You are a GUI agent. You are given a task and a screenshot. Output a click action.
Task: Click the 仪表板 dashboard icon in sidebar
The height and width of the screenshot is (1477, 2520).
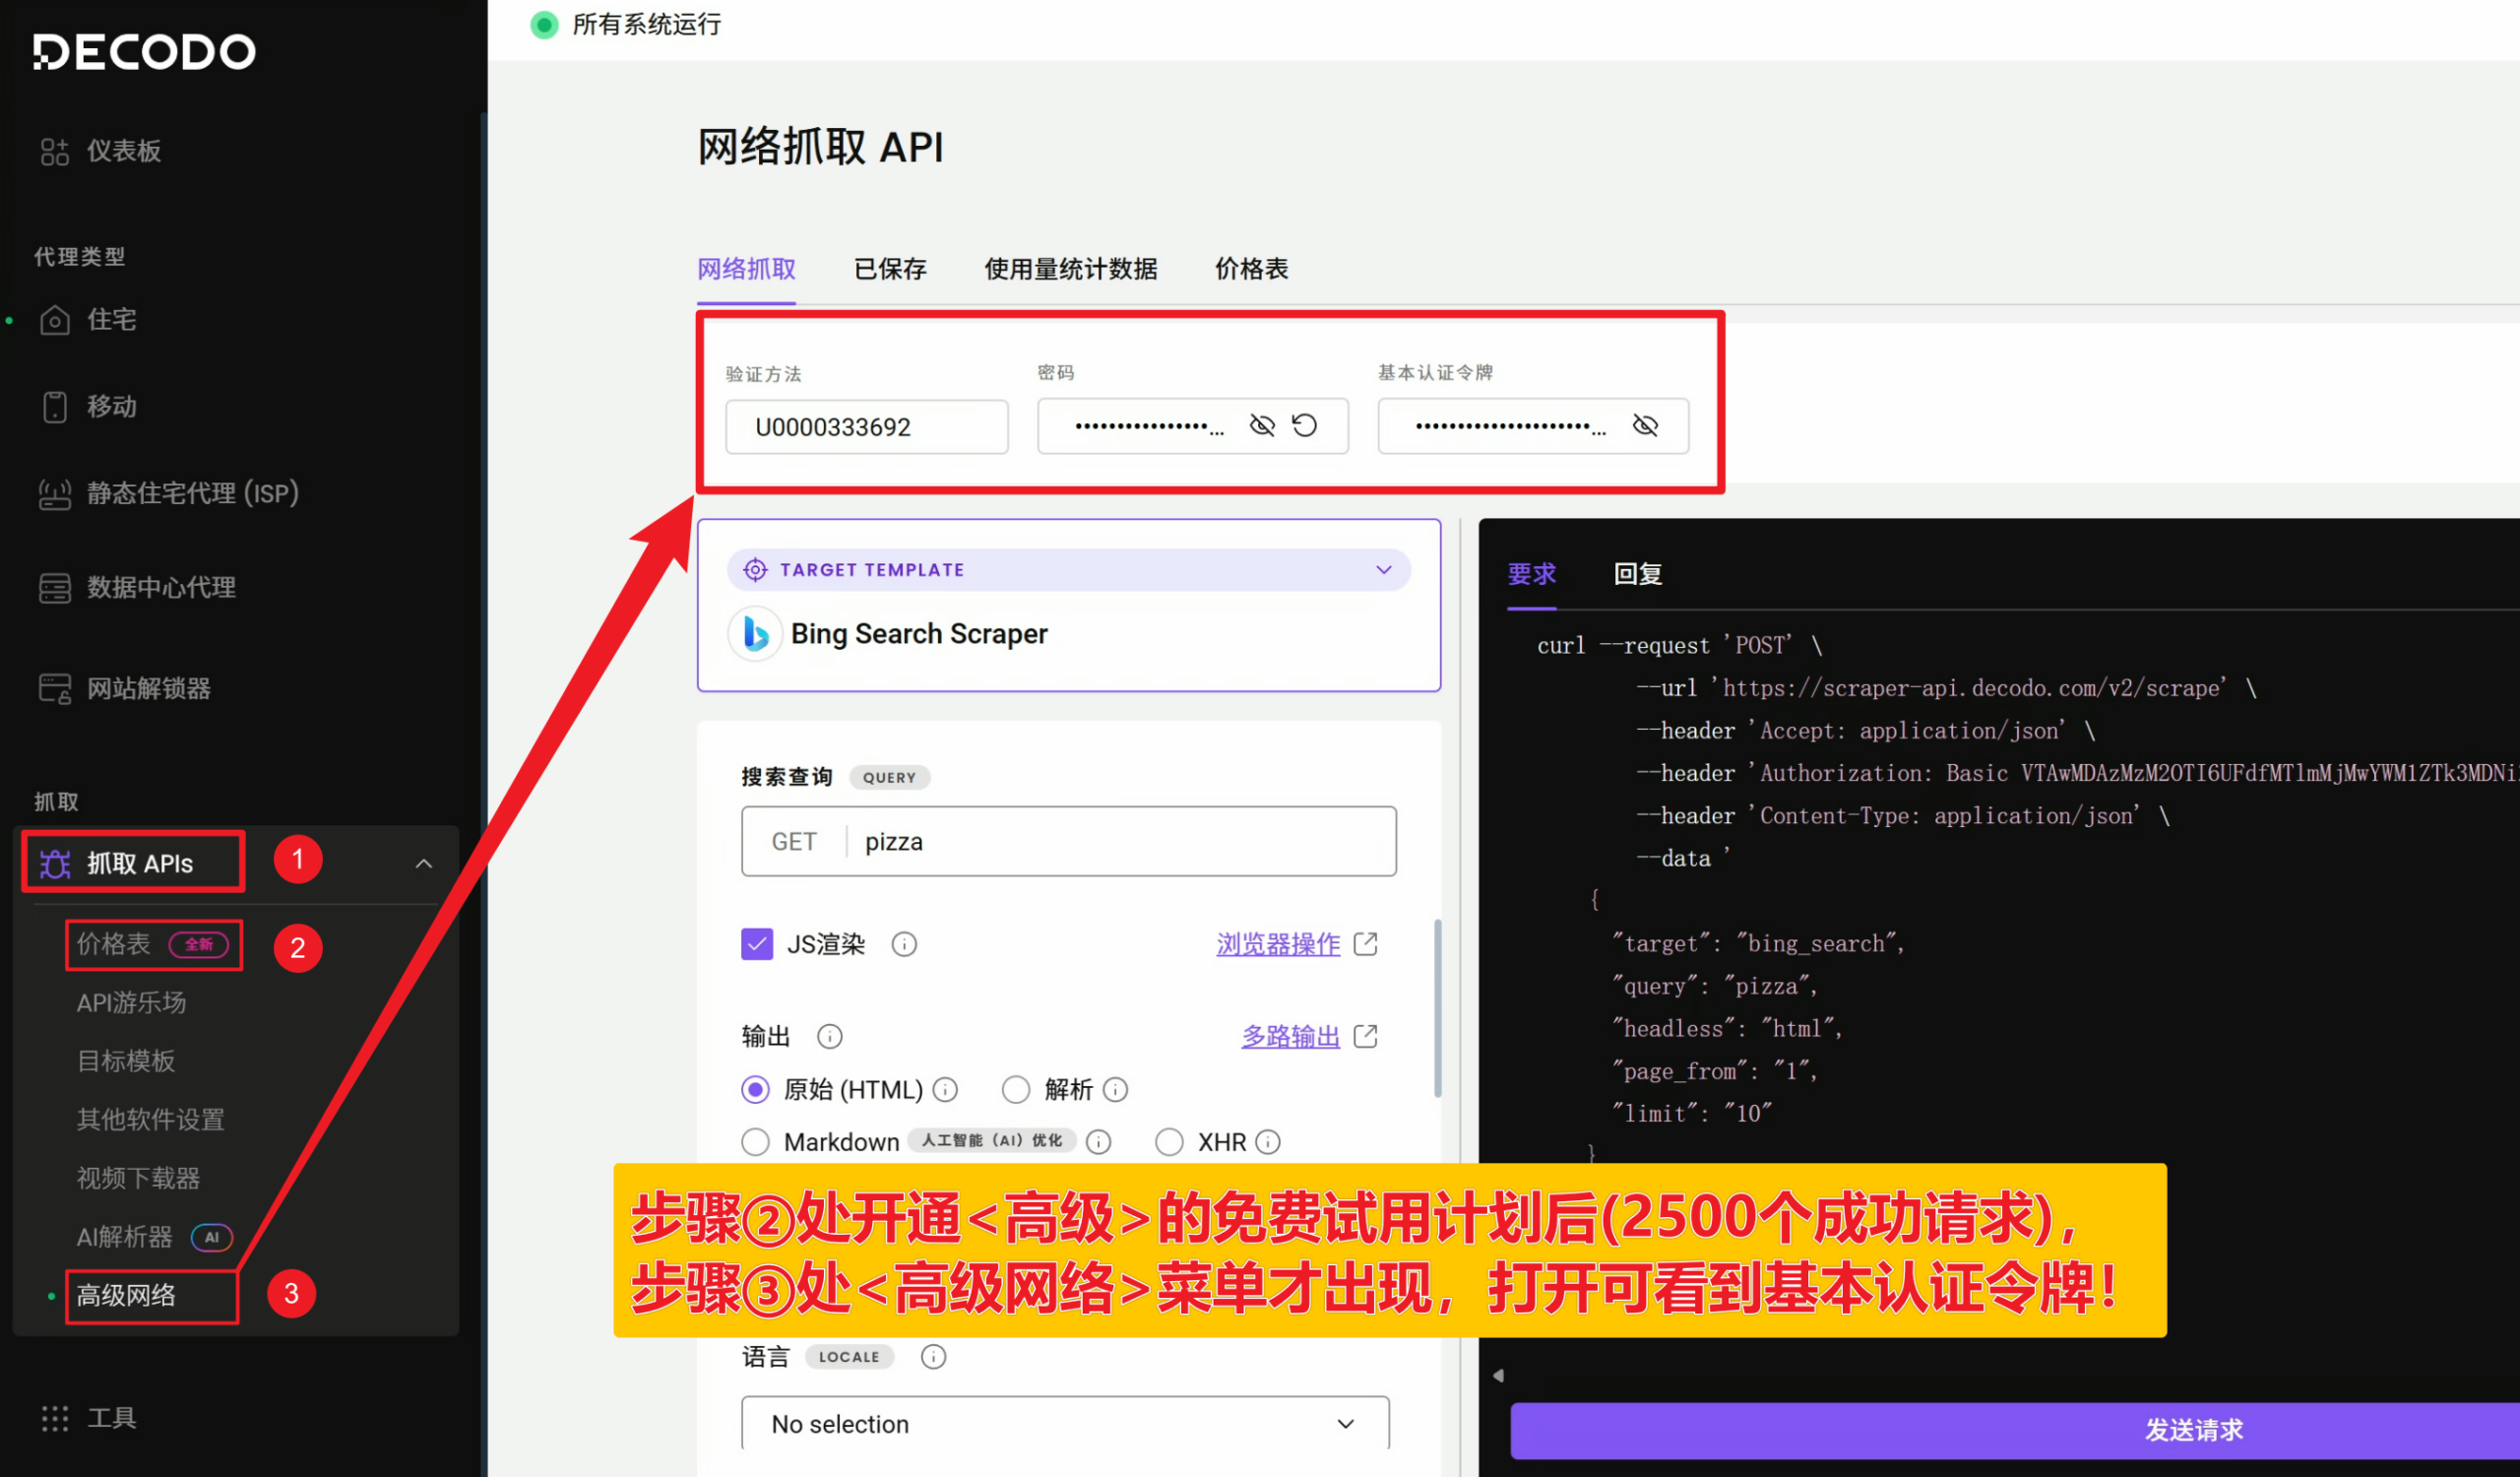click(x=54, y=151)
